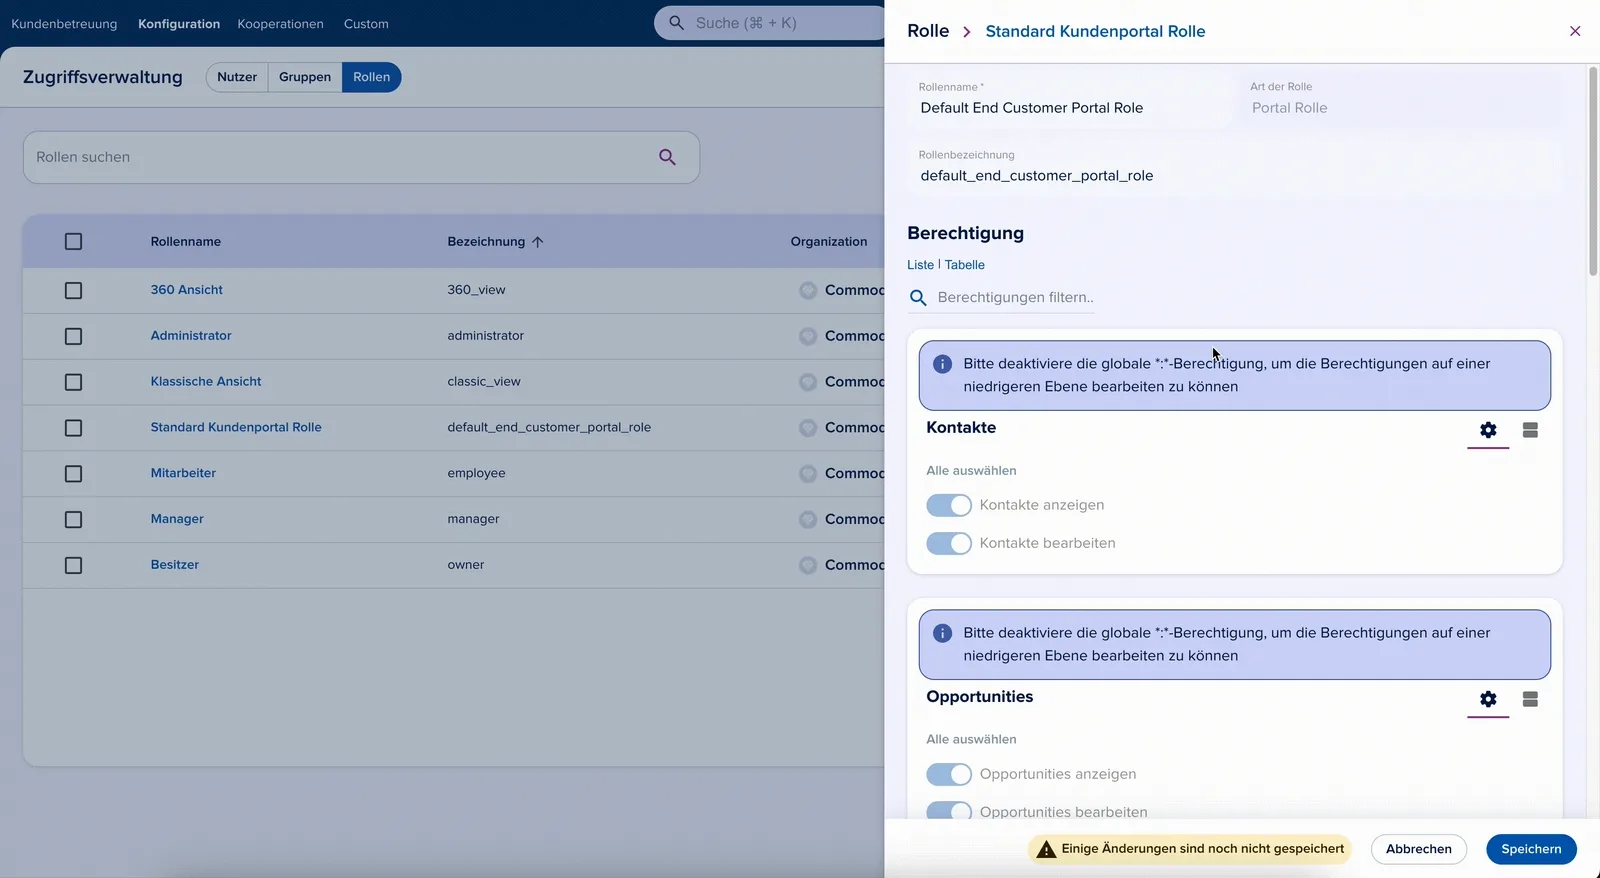Image resolution: width=1600 pixels, height=878 pixels.
Task: Open the Konfiguration menu
Action: 179,24
